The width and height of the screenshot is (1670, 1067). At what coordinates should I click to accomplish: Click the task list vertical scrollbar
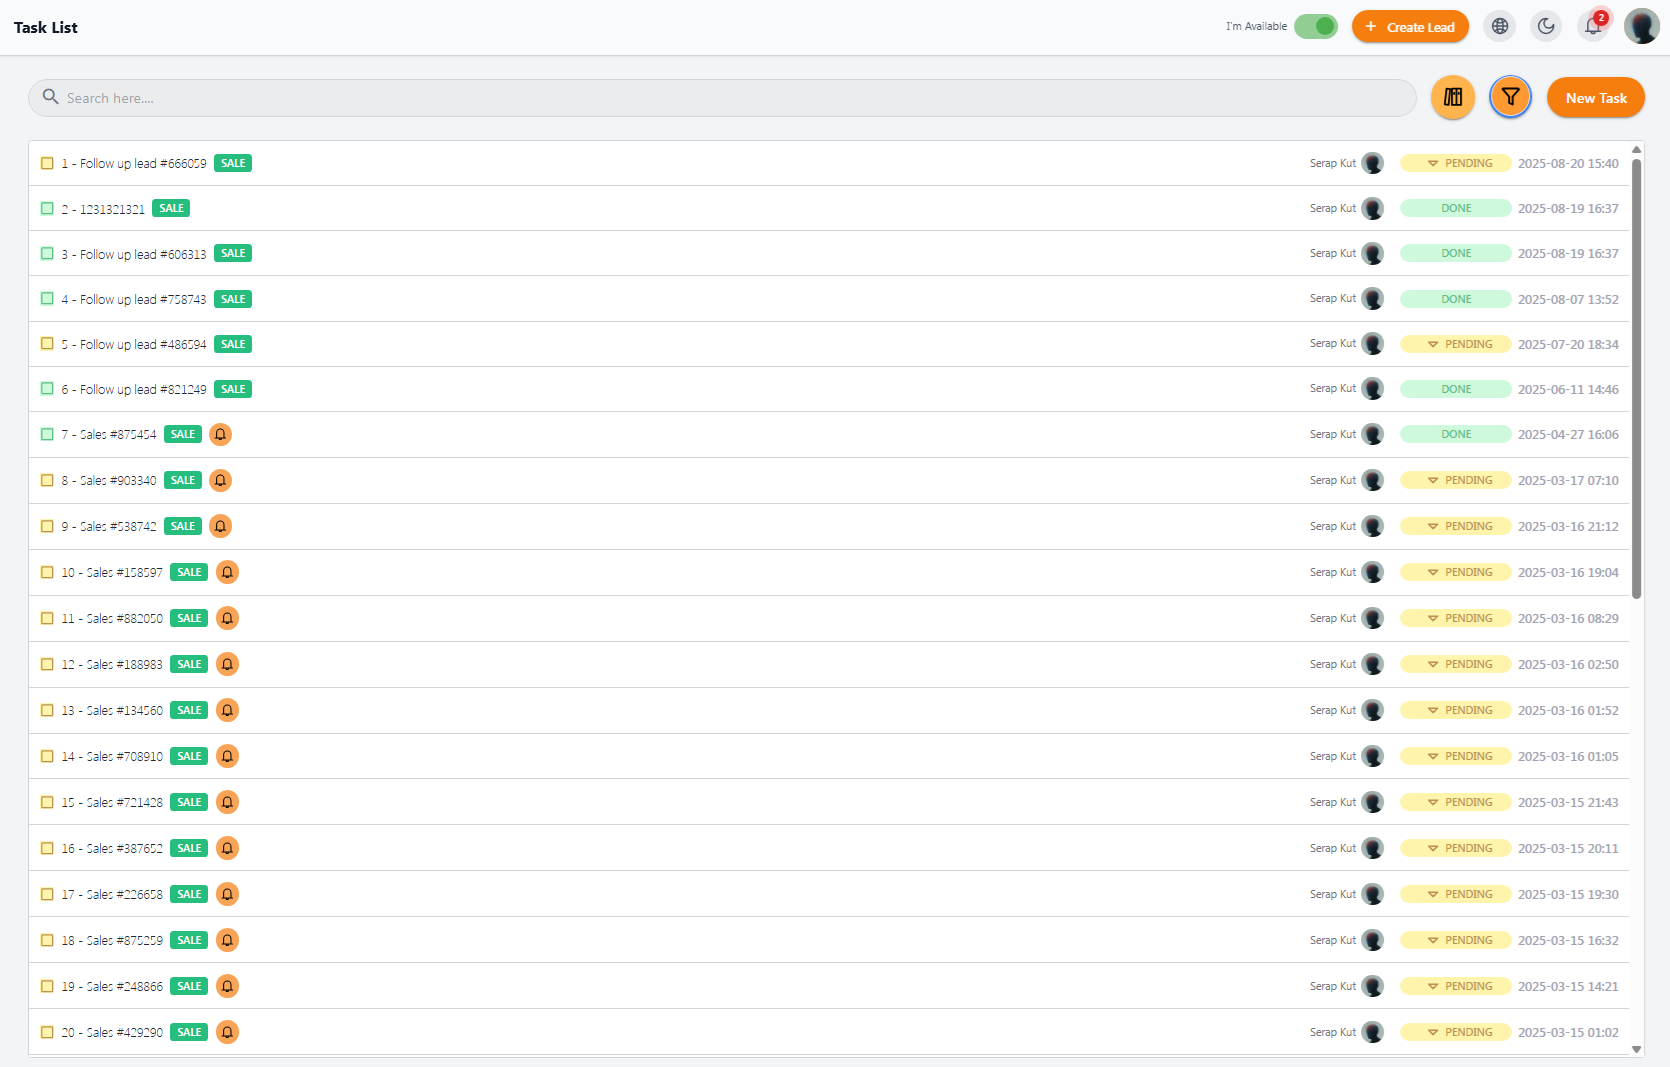(1636, 380)
